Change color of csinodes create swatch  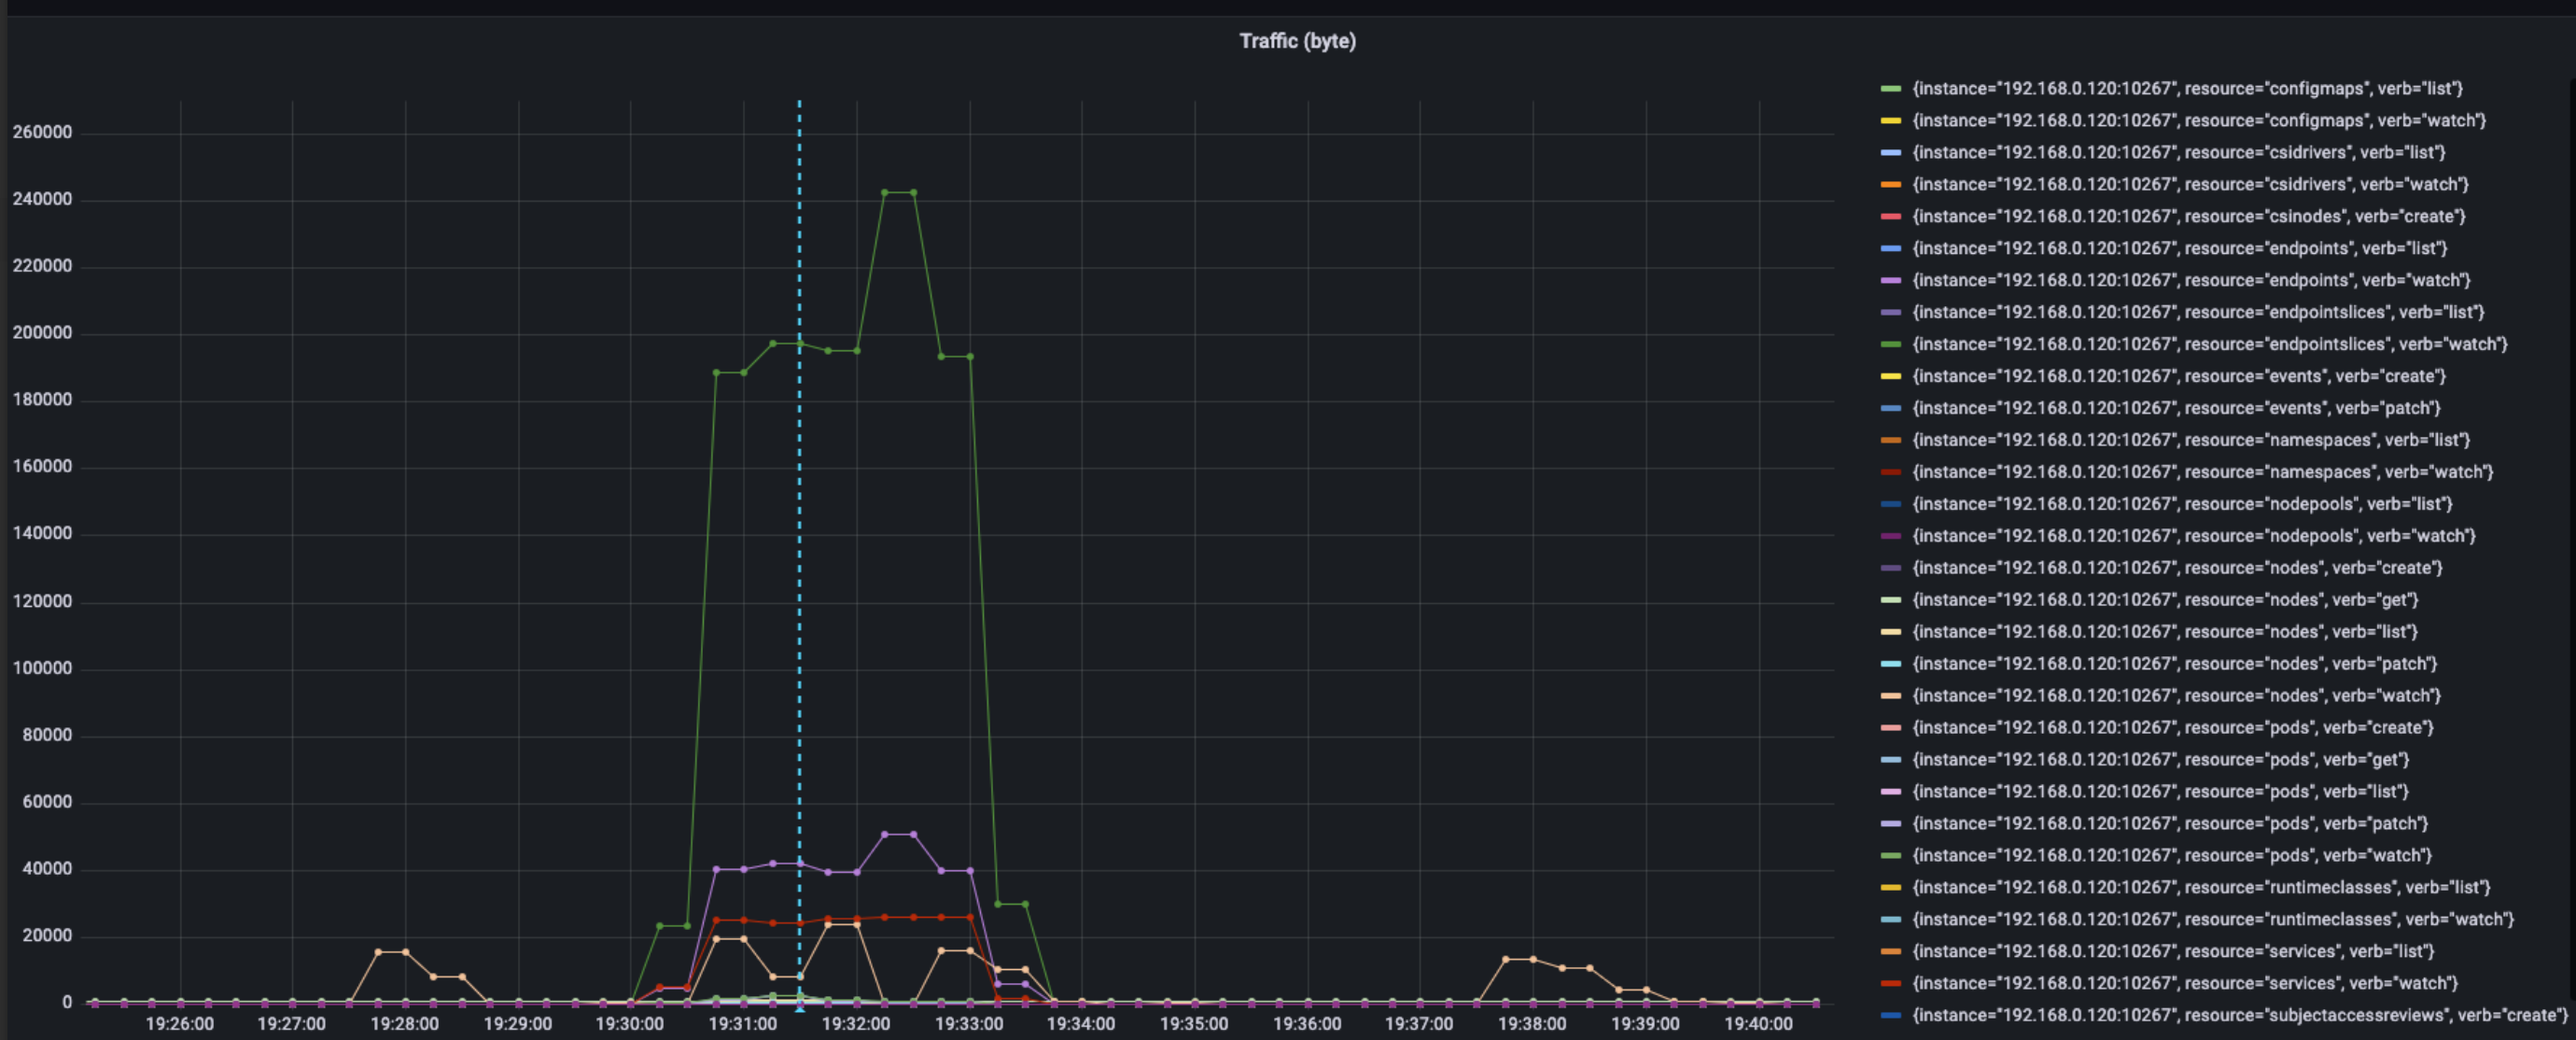pos(1890,216)
